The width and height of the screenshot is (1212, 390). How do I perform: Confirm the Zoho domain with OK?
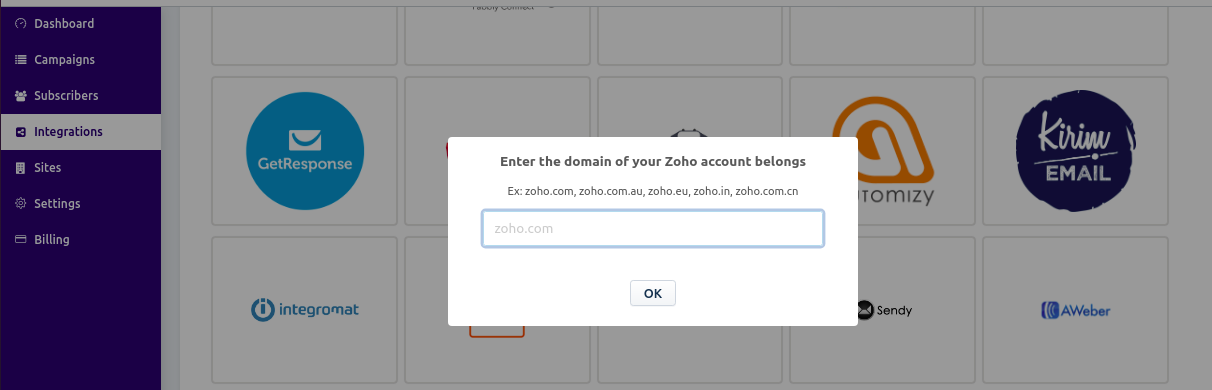coord(653,293)
